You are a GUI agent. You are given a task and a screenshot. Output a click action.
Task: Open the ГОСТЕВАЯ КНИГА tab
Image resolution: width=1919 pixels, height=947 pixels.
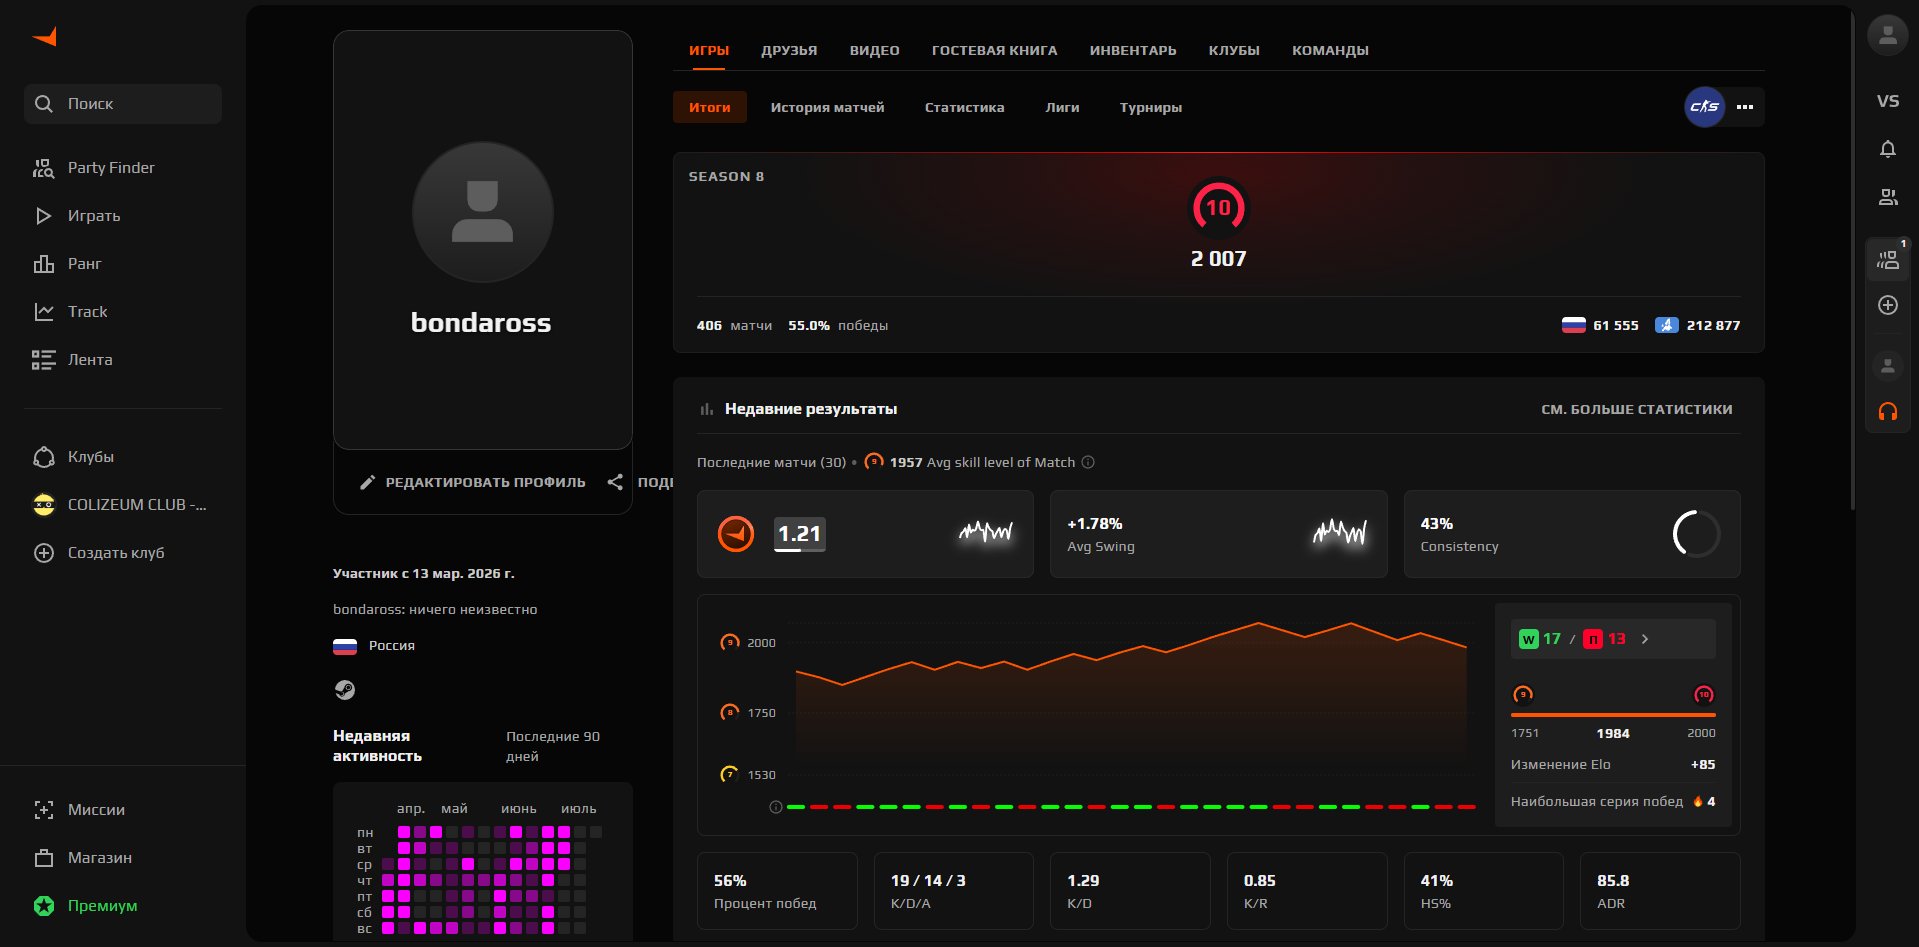994,50
